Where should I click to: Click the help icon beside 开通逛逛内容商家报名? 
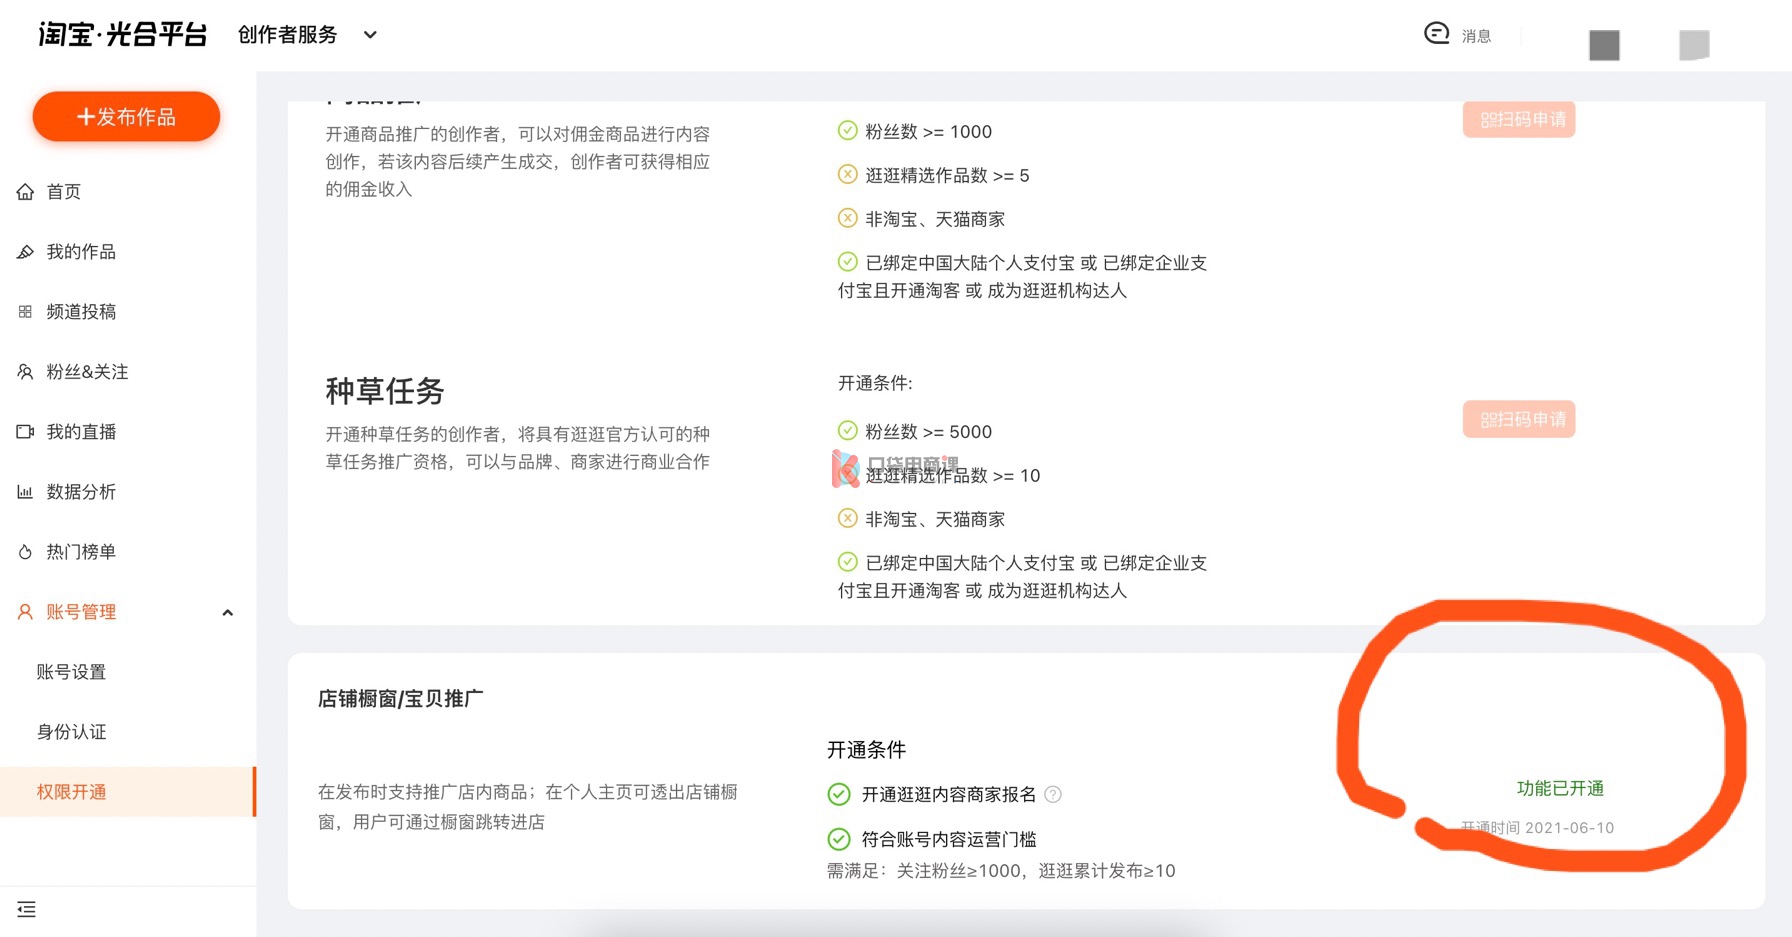pyautogui.click(x=1053, y=795)
